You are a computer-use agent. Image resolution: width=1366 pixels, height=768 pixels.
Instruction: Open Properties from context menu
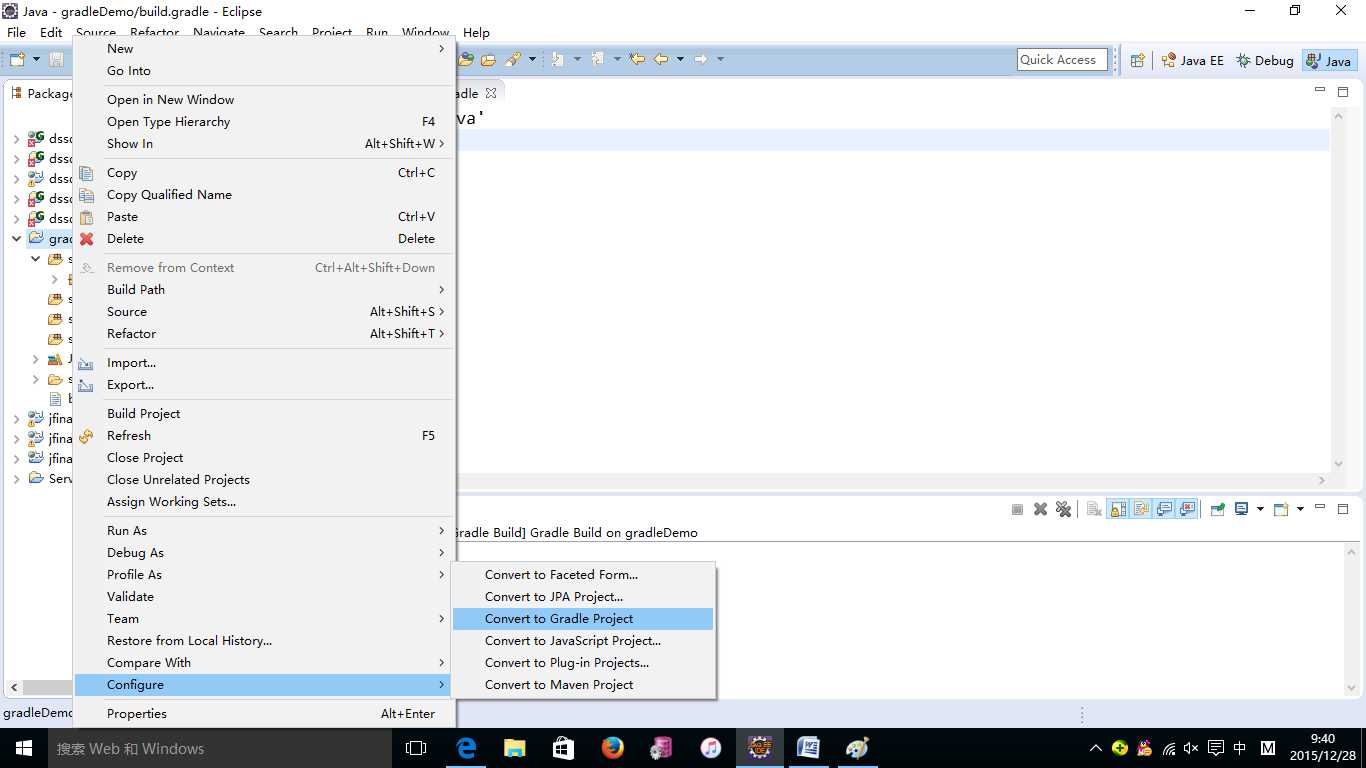coord(263,714)
